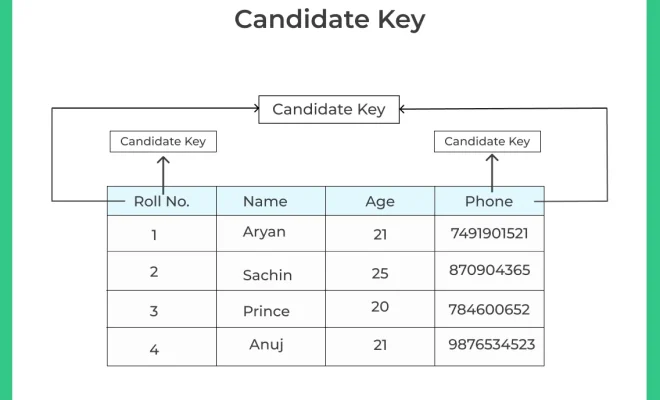Screen dimensions: 660x400
Task: Click the up arrow above Phone column
Action: (x=492, y=171)
